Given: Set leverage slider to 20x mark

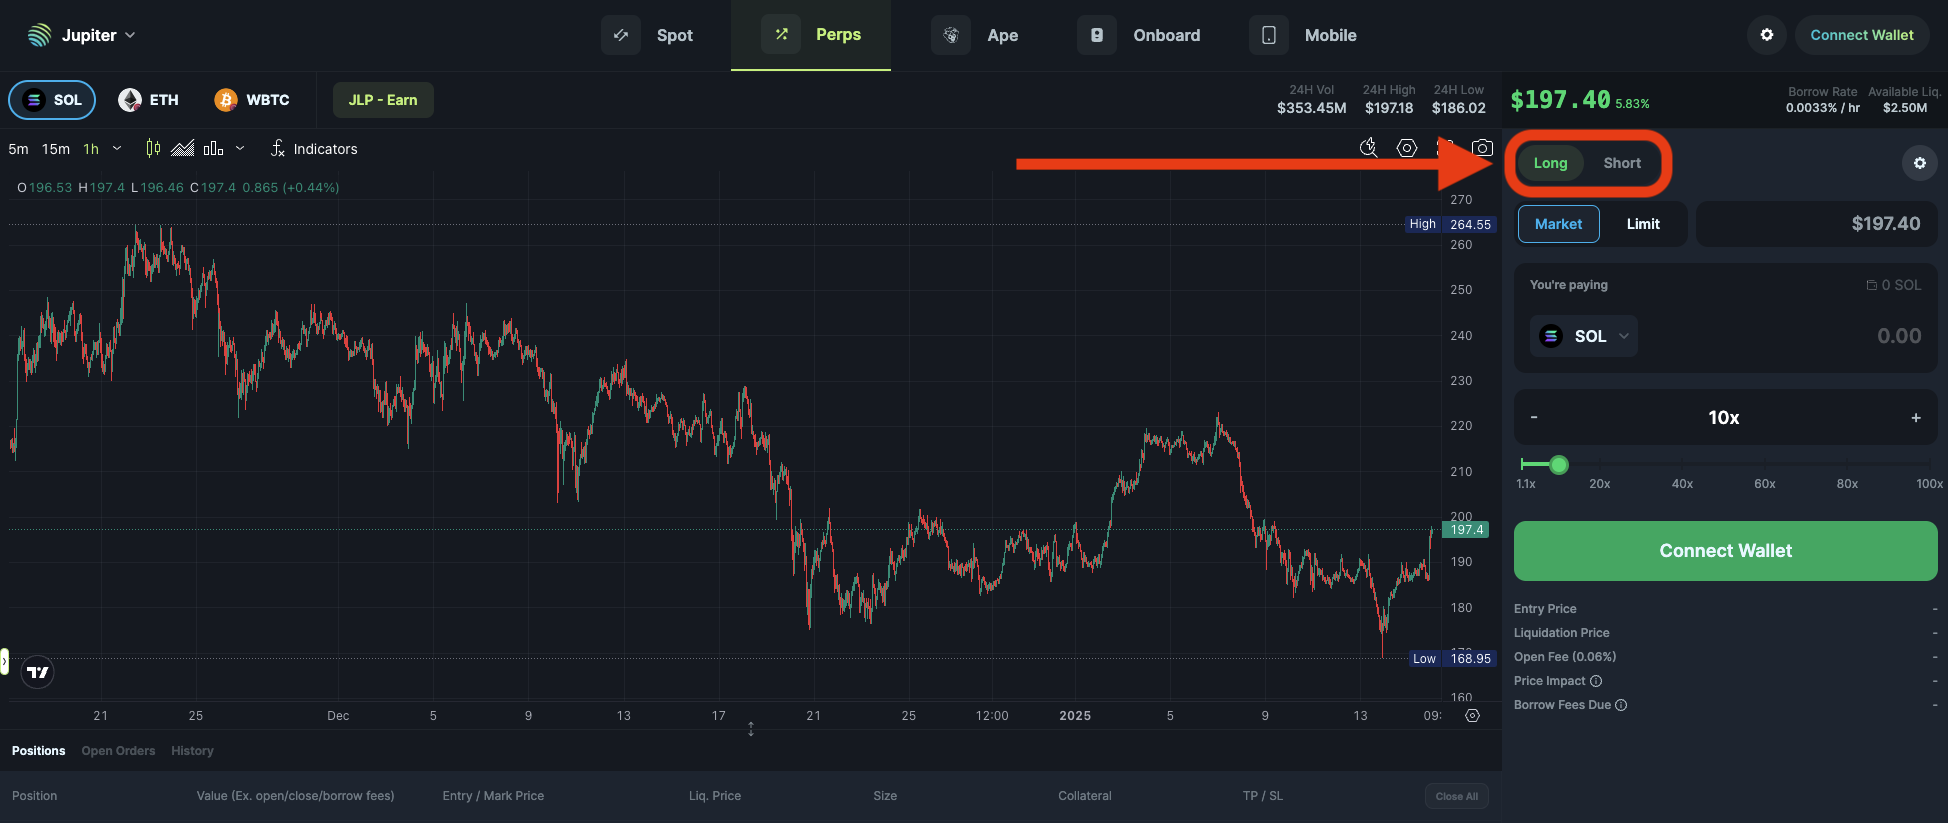Looking at the screenshot, I should [x=1600, y=484].
